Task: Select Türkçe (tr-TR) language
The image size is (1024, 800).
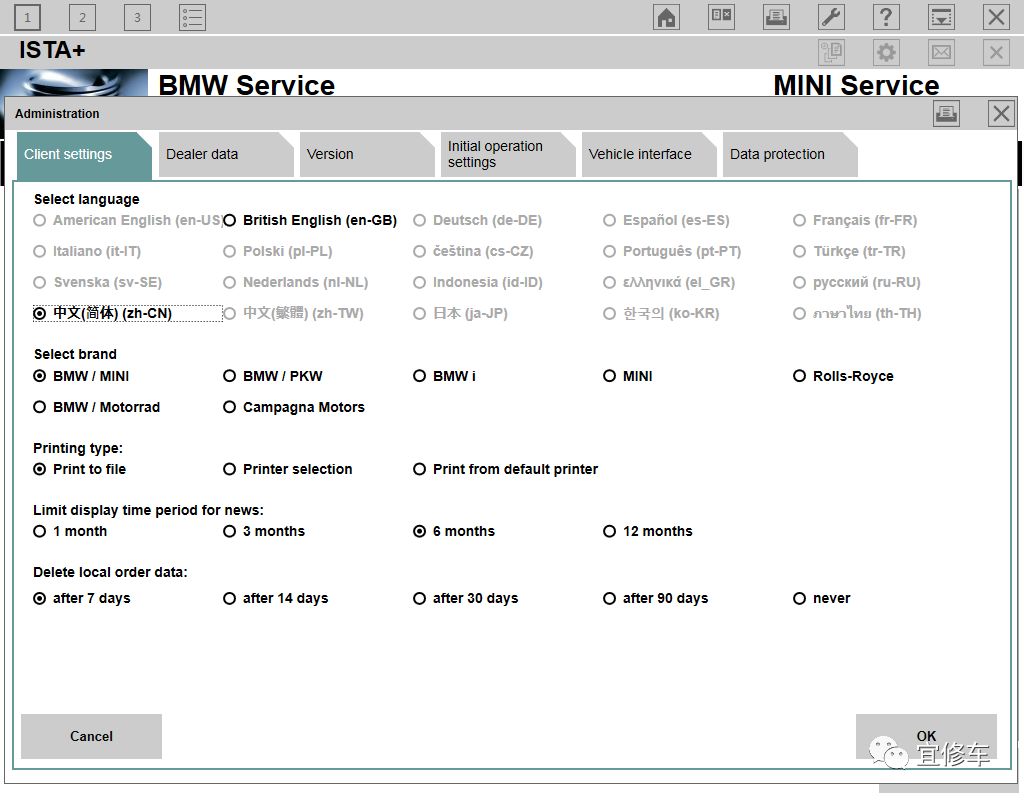Action: pyautogui.click(x=849, y=251)
